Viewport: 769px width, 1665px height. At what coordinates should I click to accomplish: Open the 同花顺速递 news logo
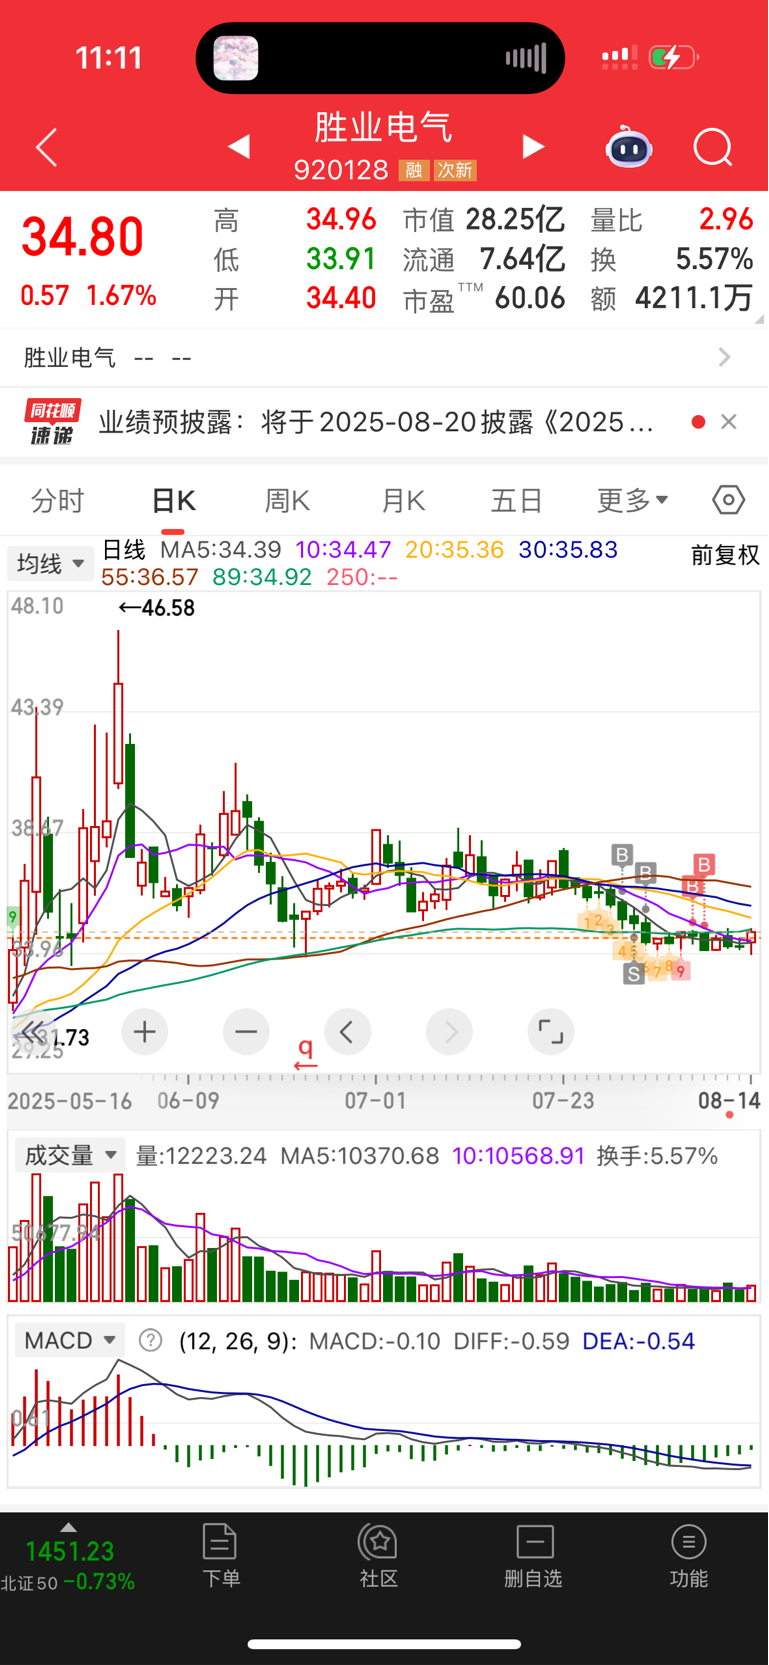pyautogui.click(x=53, y=422)
